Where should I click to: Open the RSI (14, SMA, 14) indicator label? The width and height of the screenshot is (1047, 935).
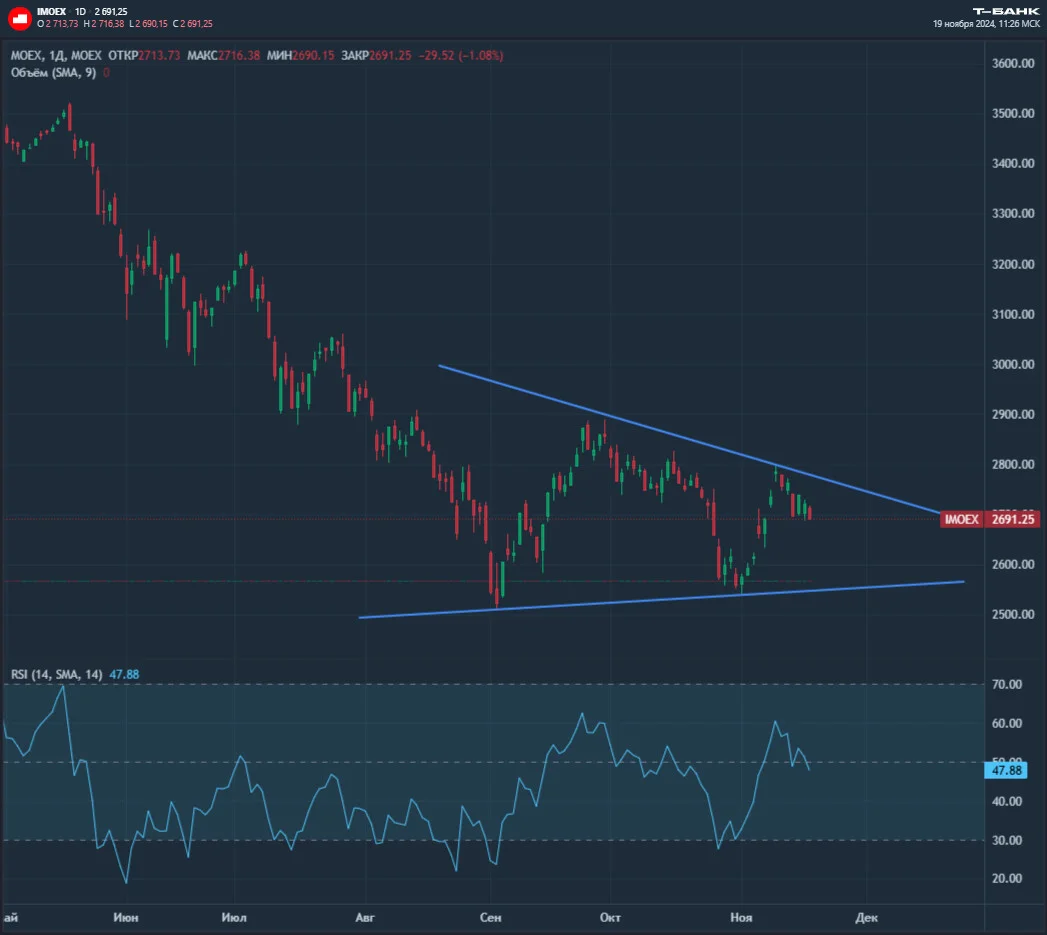pos(57,675)
